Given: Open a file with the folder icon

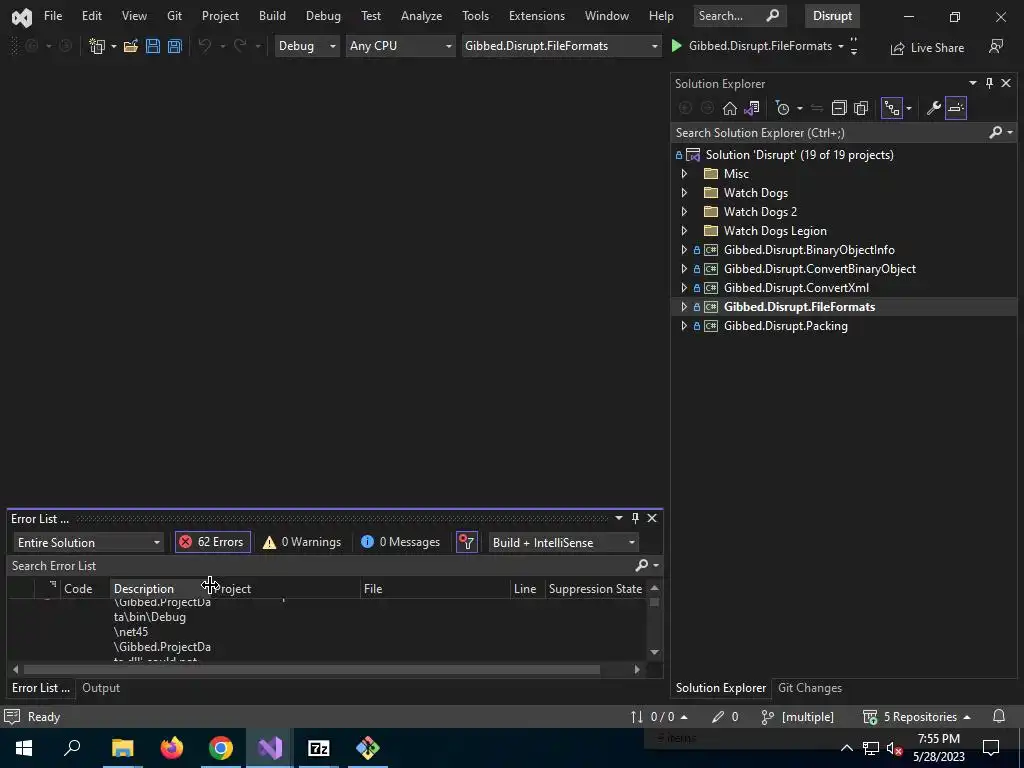Looking at the screenshot, I should click(131, 46).
